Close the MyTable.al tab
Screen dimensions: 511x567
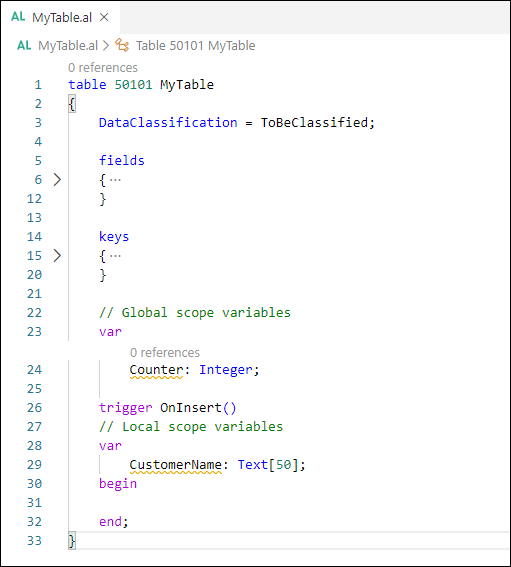click(104, 17)
